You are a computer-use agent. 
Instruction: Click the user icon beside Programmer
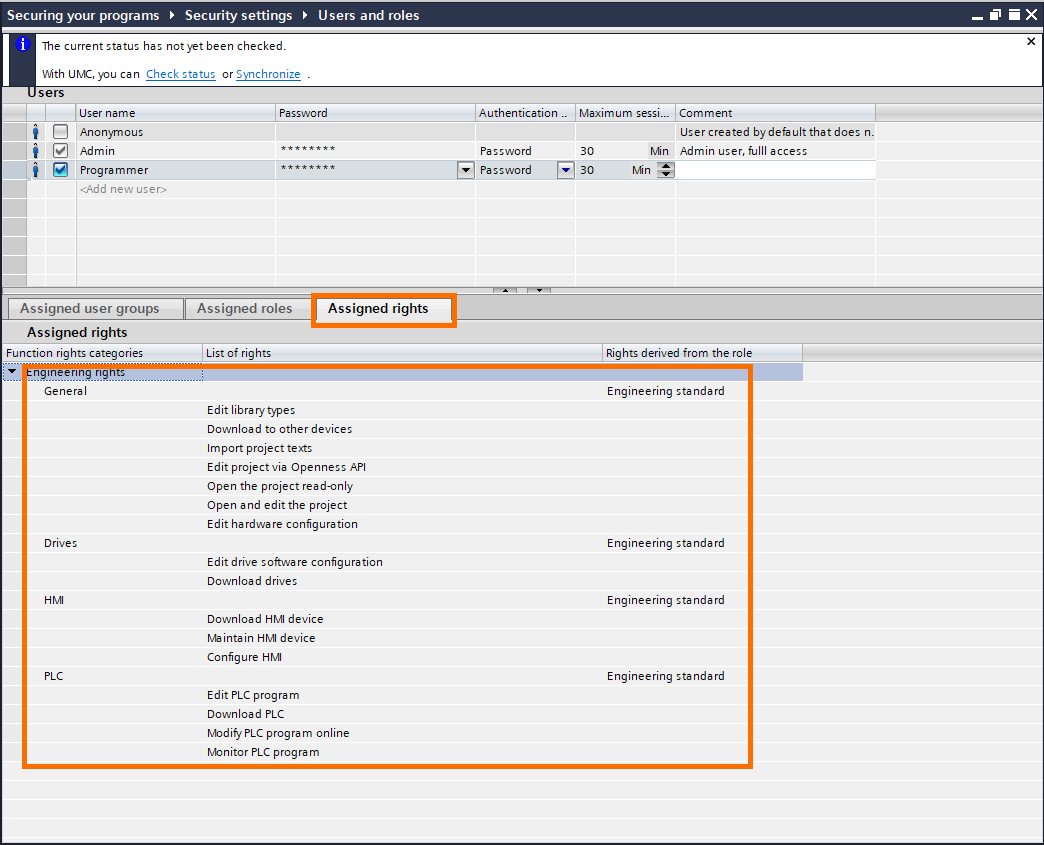(x=36, y=169)
